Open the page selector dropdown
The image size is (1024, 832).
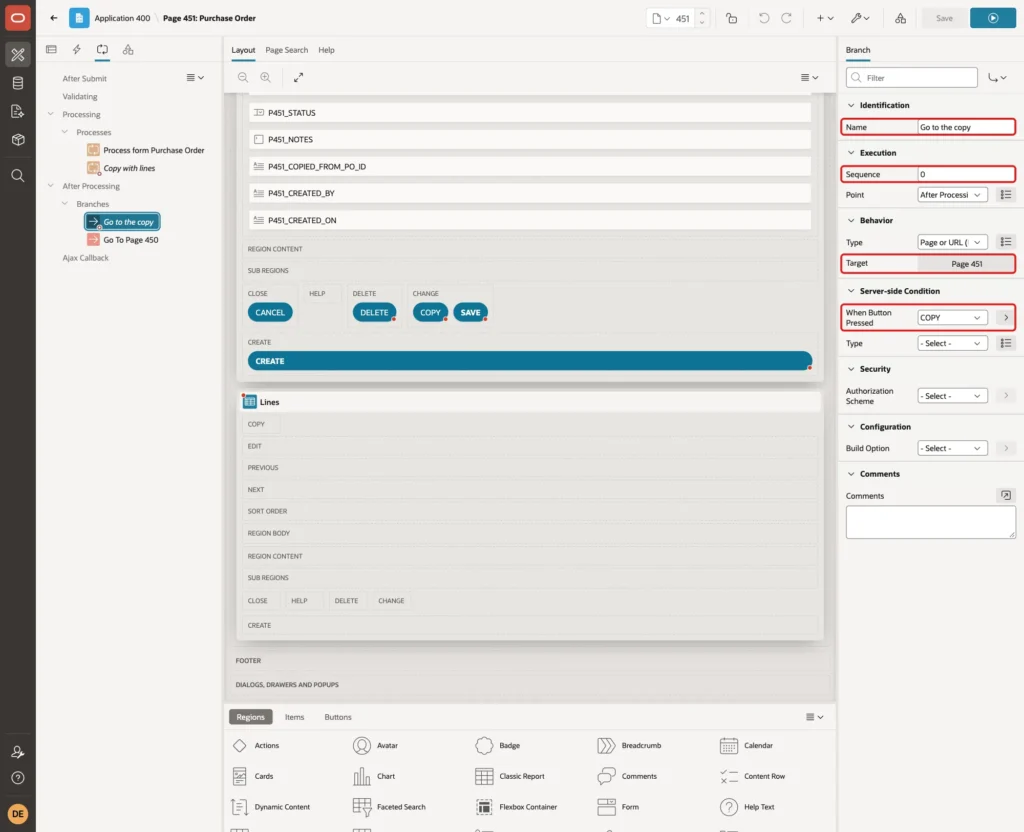pyautogui.click(x=661, y=18)
